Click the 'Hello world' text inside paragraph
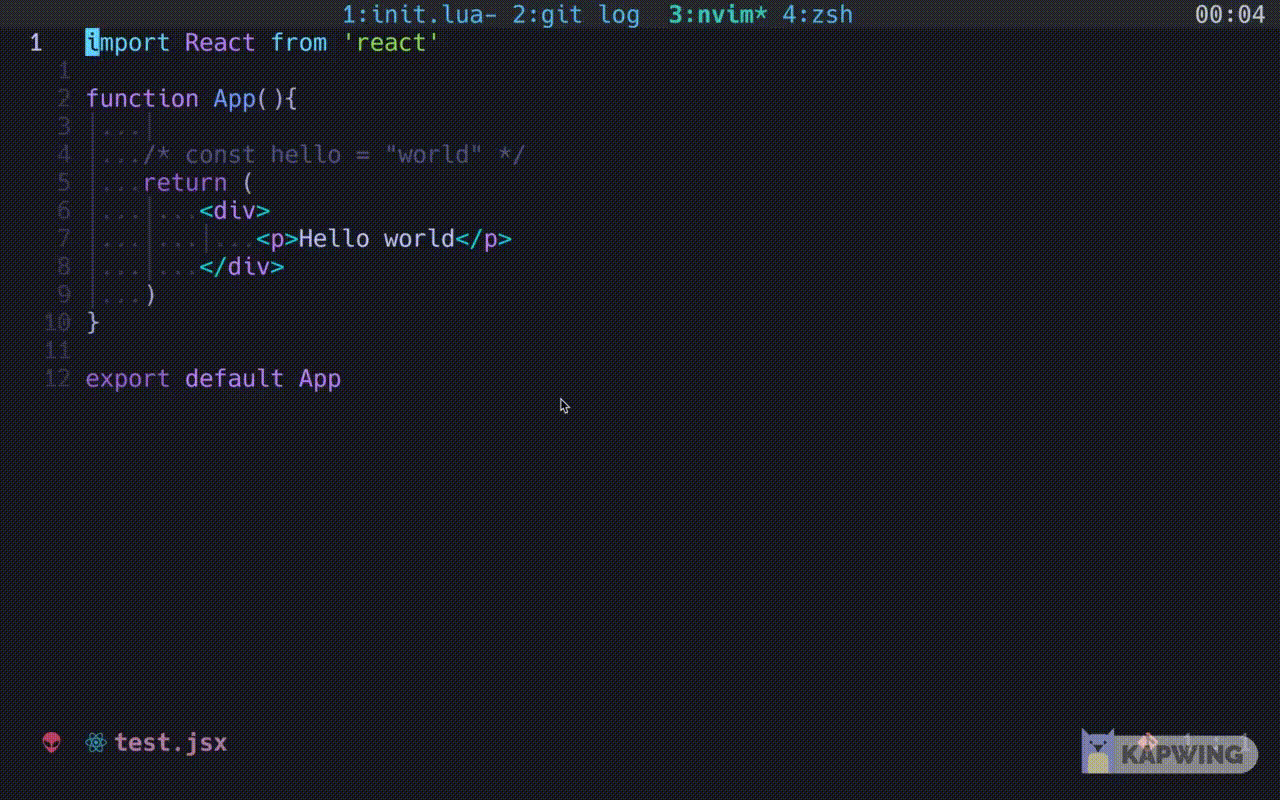1280x800 pixels. point(377,239)
